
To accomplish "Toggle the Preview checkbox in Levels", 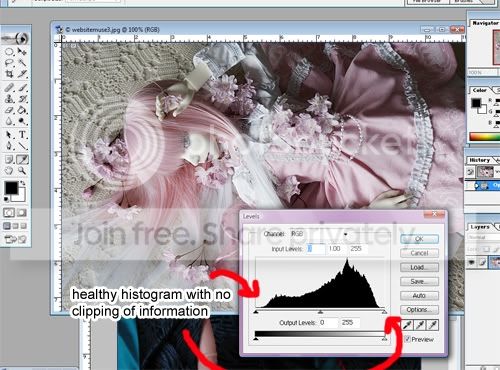I will tap(407, 339).
